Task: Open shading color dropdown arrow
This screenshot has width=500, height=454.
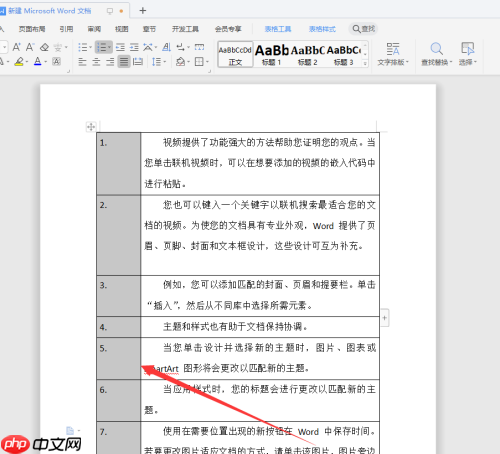Action: click(188, 62)
